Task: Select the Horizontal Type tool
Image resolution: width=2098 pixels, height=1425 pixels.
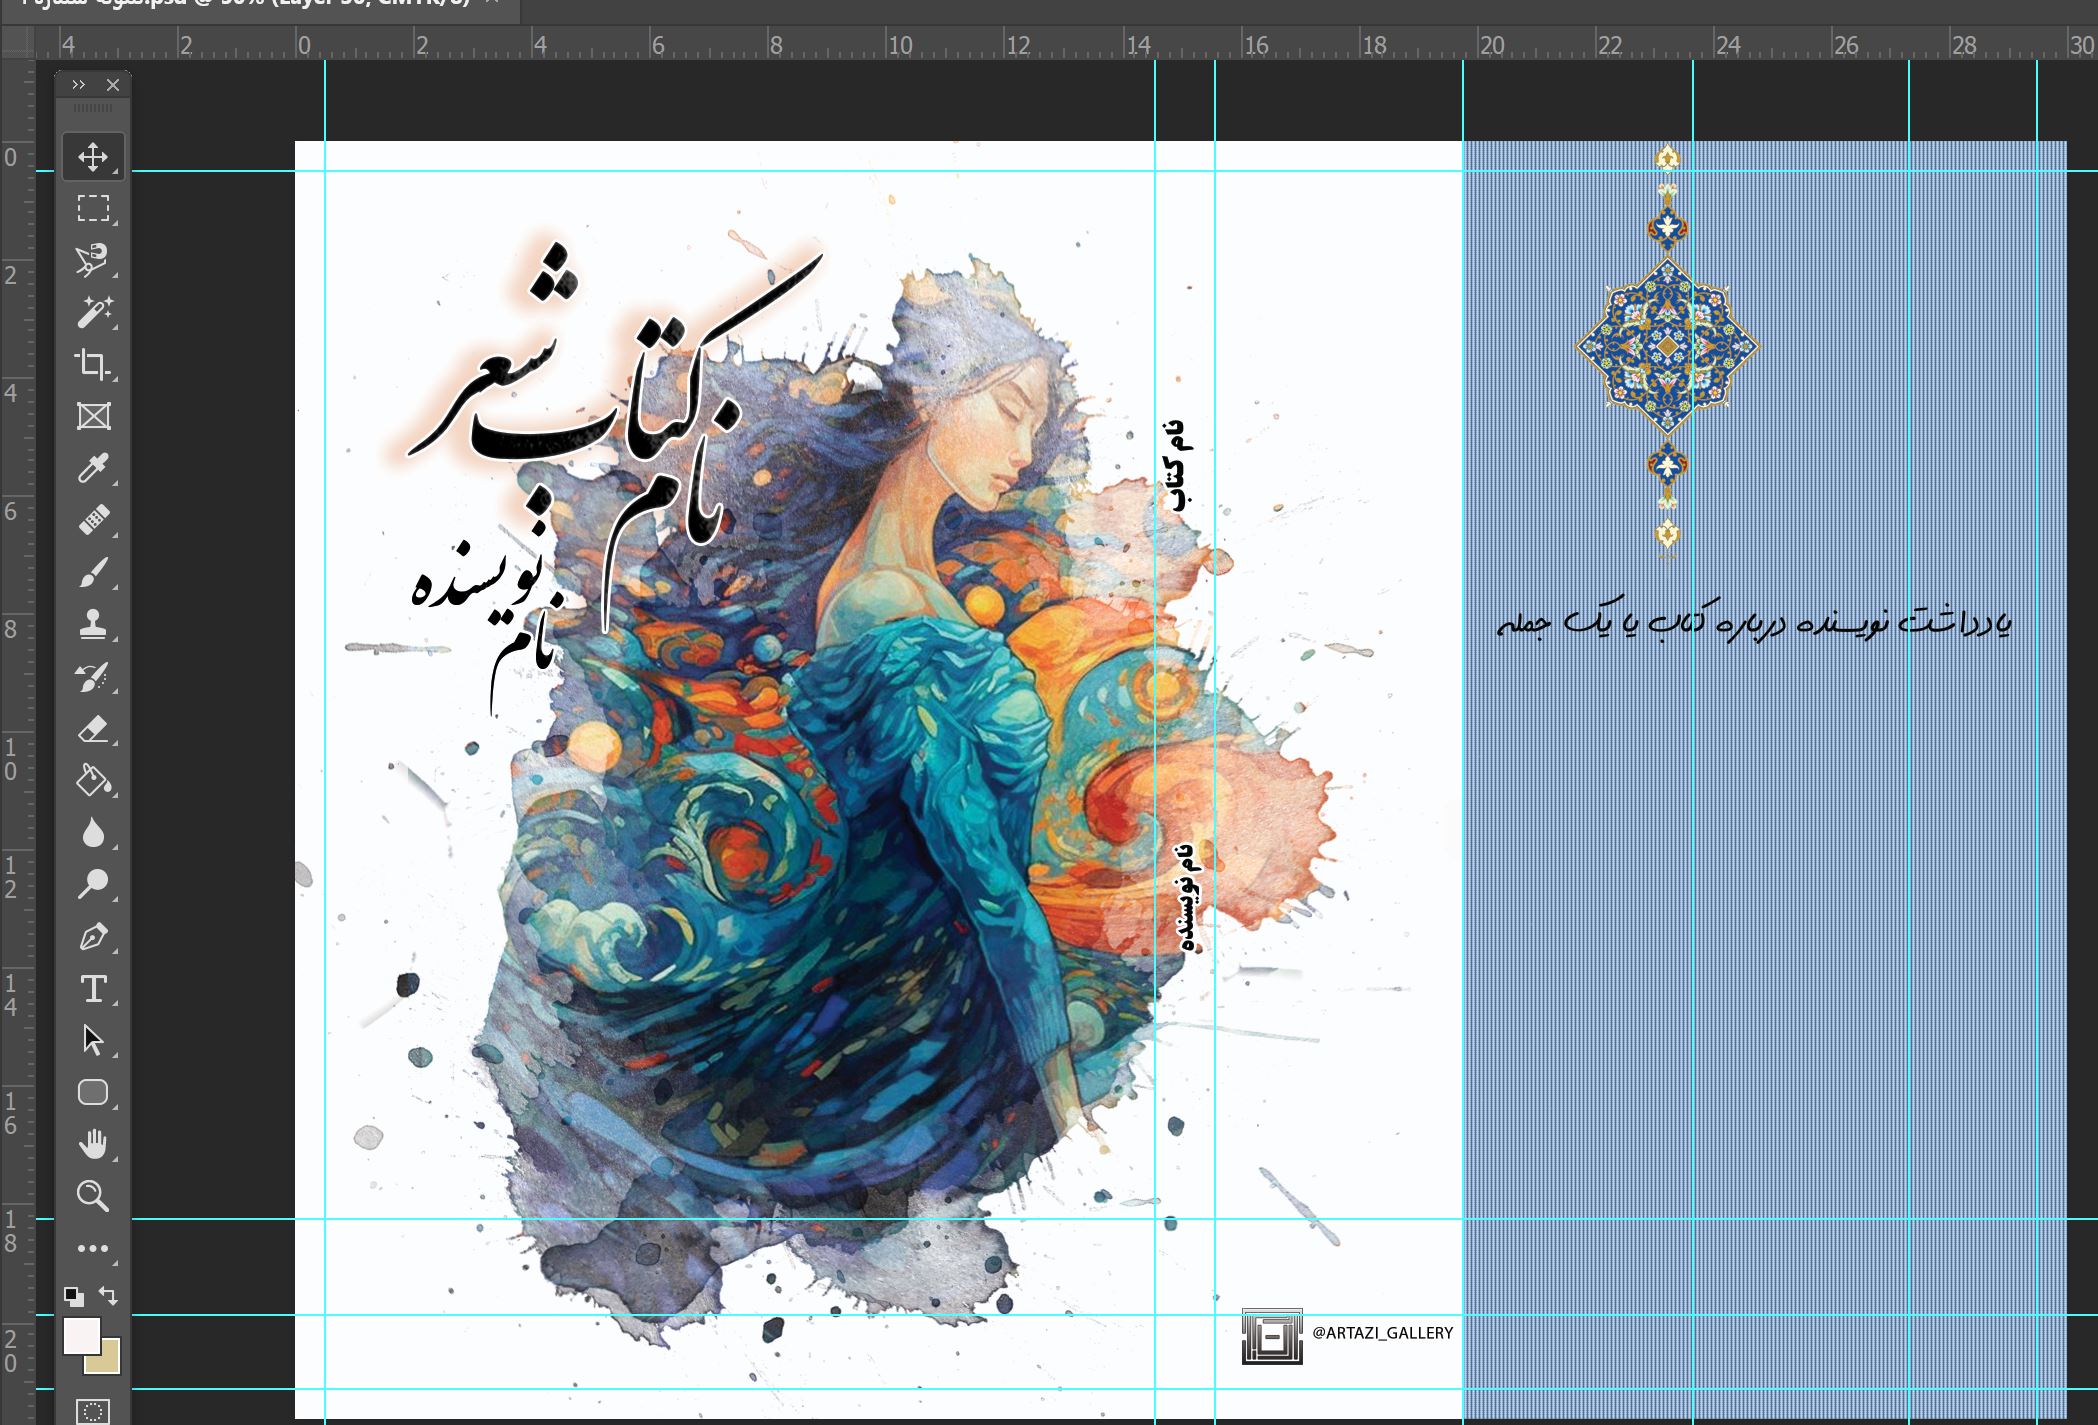Action: 93,989
